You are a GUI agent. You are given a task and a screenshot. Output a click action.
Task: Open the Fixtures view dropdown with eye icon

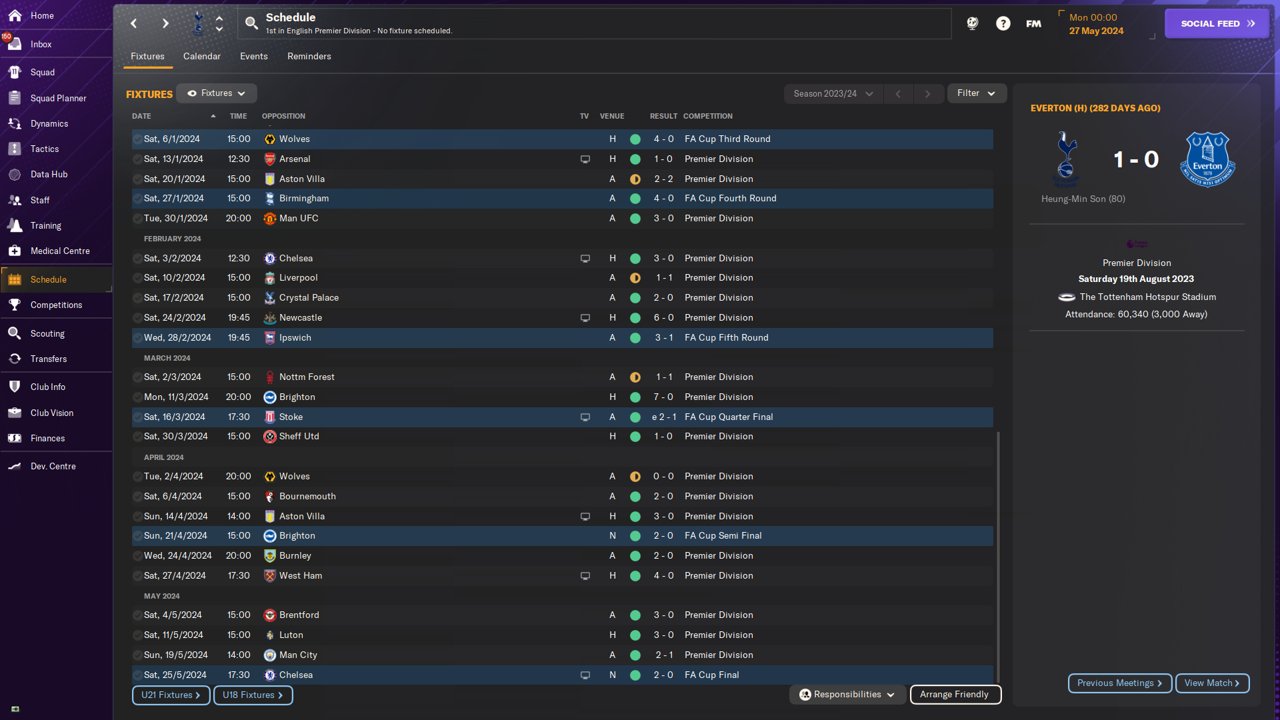[216, 93]
